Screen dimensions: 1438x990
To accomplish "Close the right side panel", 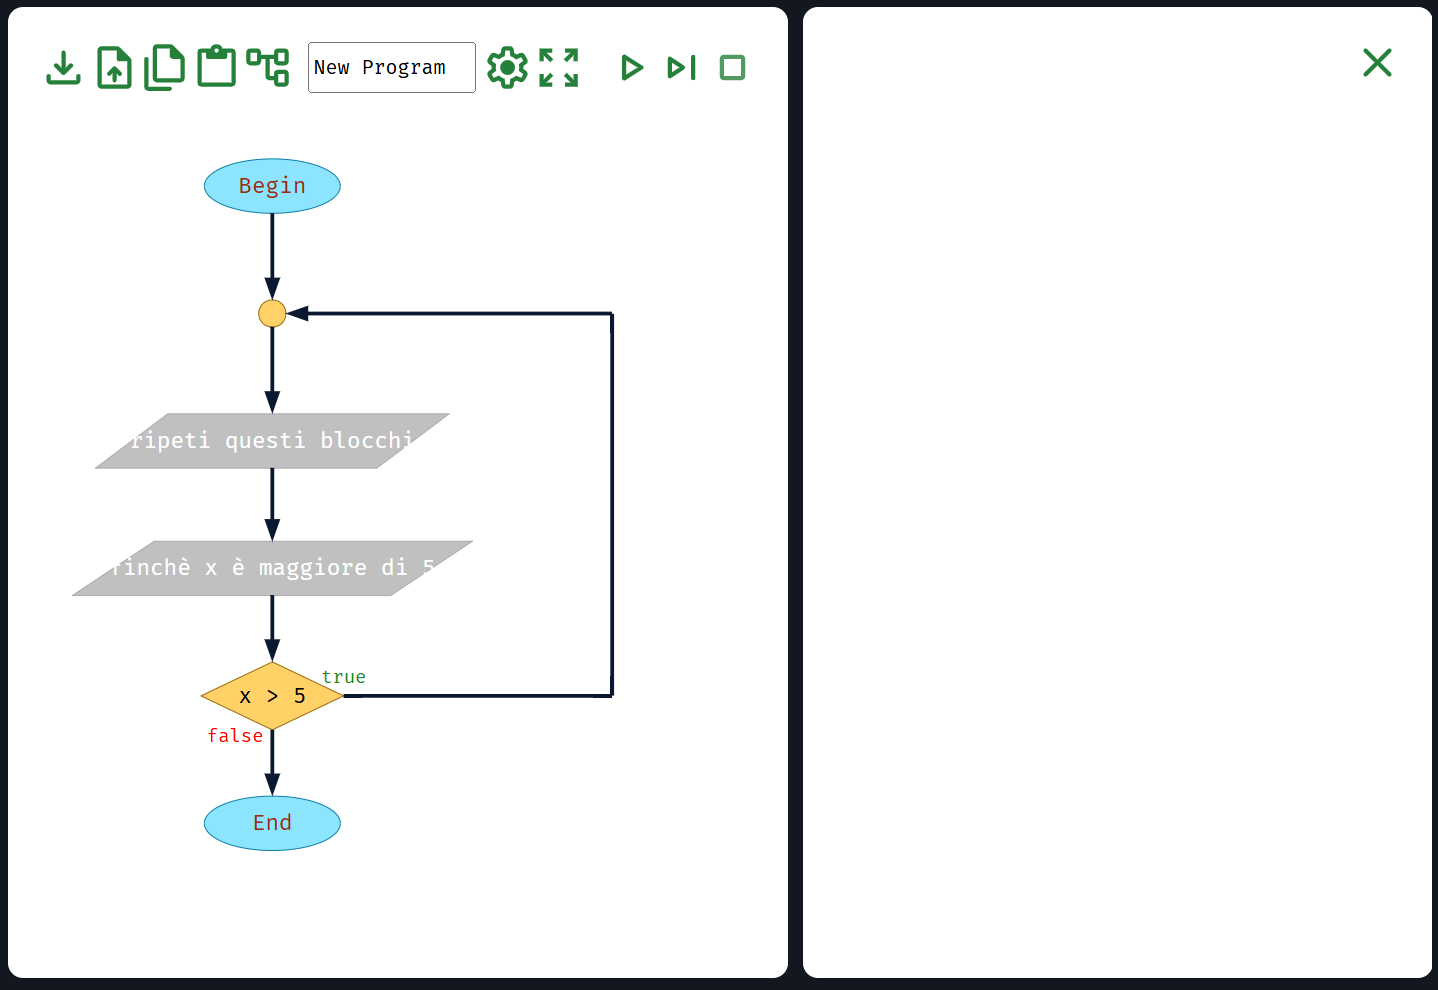I will pos(1377,63).
